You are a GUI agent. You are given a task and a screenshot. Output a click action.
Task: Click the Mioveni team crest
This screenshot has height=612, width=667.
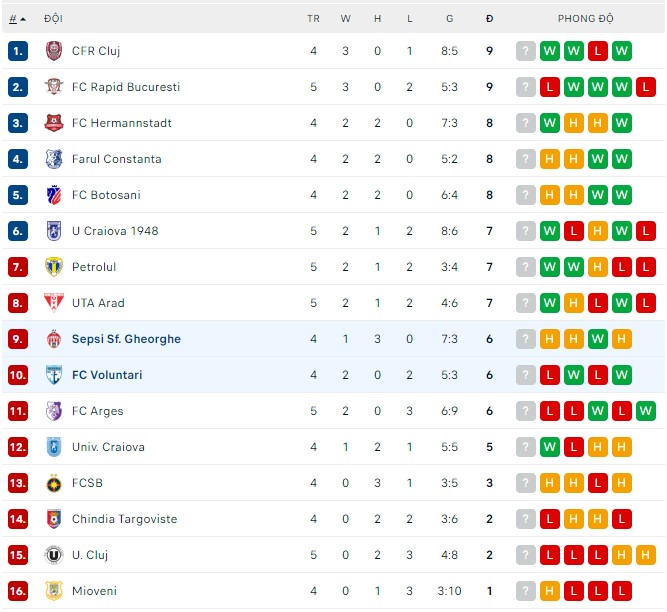[x=54, y=591]
